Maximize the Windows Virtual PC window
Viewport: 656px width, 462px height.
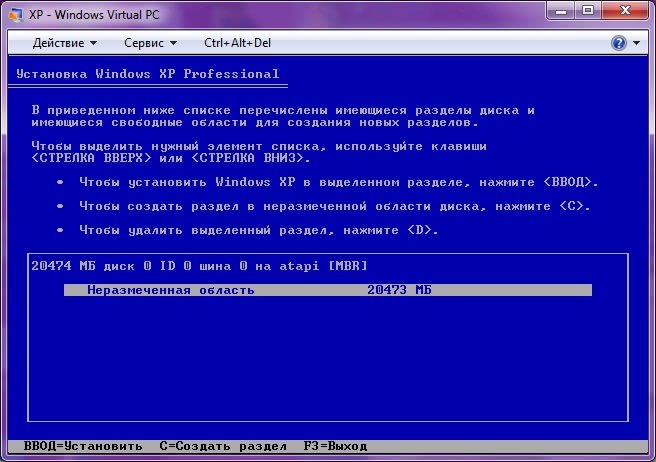coord(588,10)
